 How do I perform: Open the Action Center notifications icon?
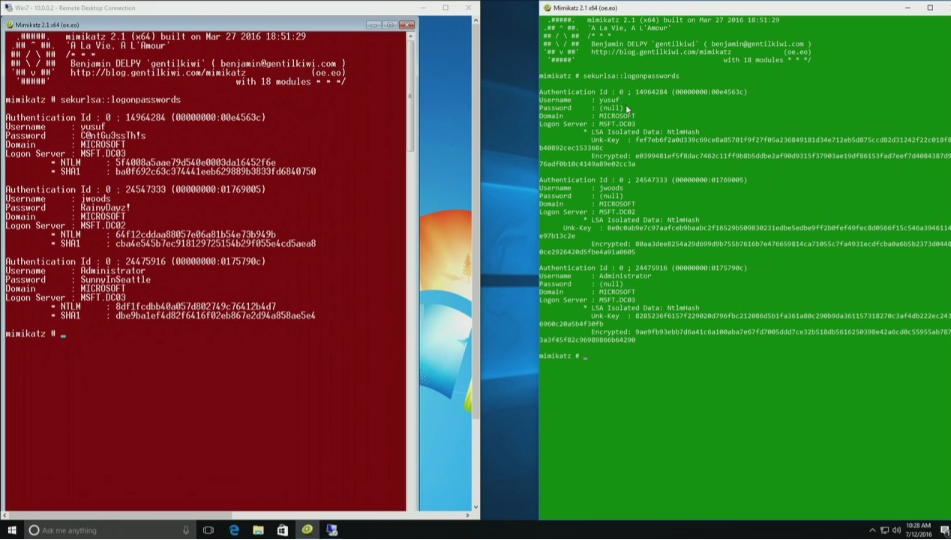[x=944, y=530]
